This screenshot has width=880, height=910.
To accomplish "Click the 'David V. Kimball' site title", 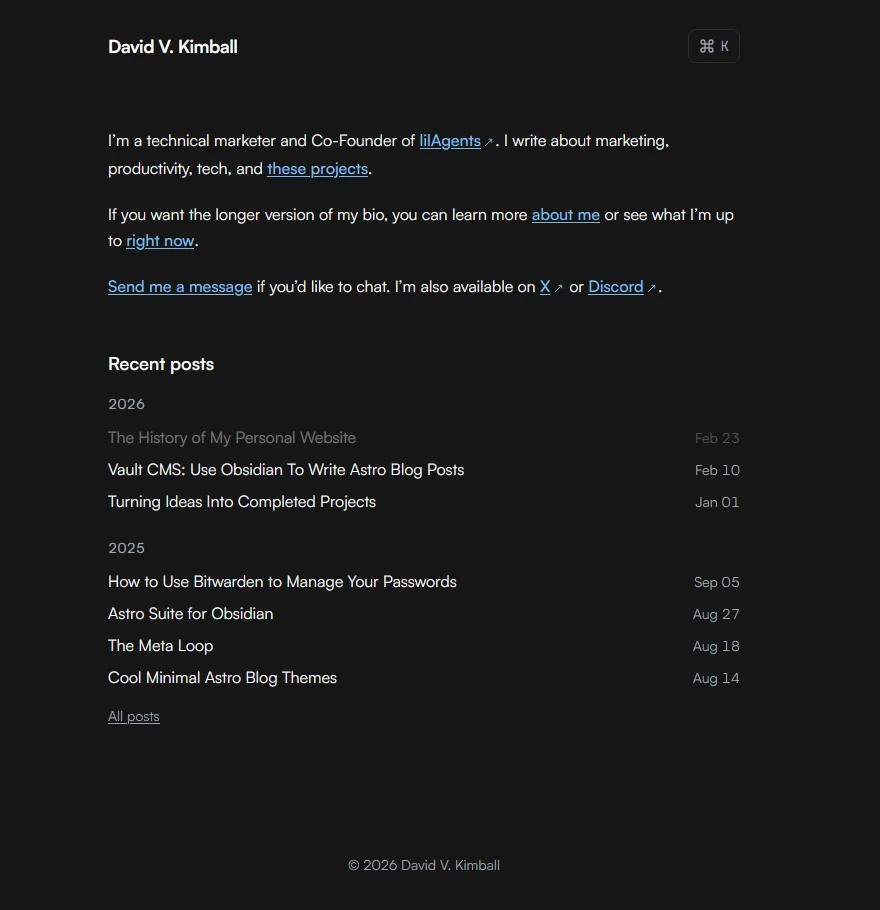I will [172, 46].
